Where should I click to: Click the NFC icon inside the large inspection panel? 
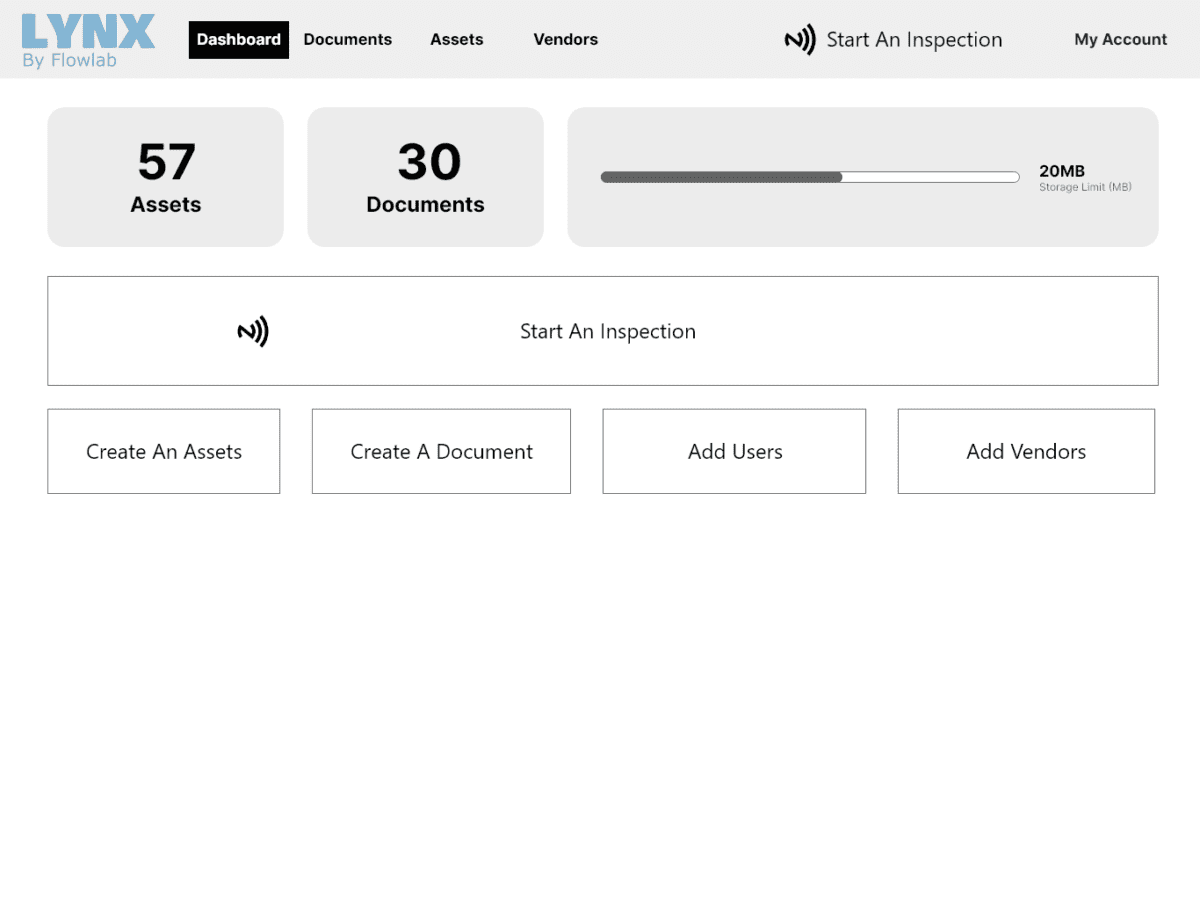click(253, 331)
